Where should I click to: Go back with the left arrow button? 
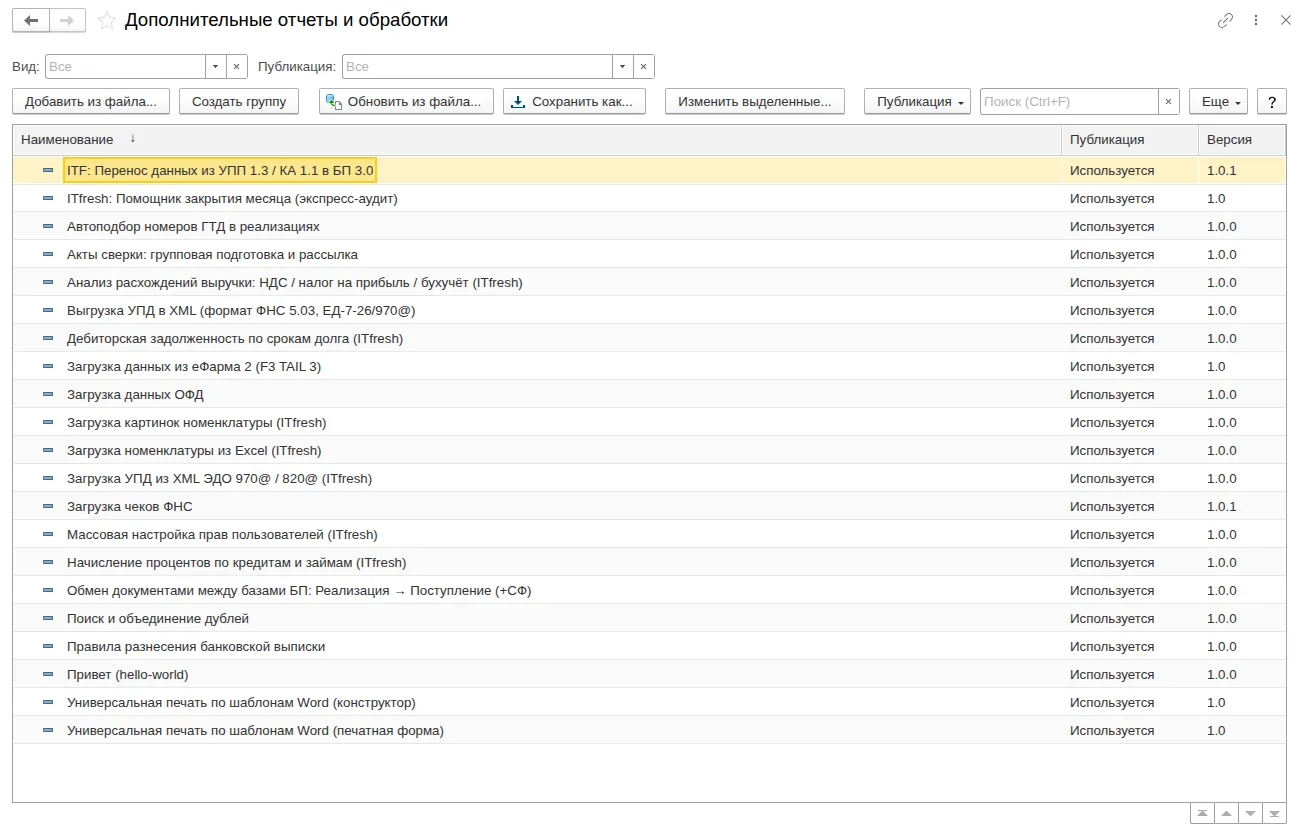(x=31, y=20)
